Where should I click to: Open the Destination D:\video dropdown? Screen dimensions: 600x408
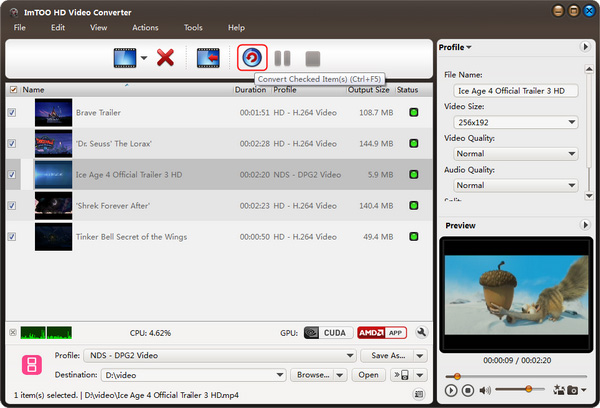point(193,375)
